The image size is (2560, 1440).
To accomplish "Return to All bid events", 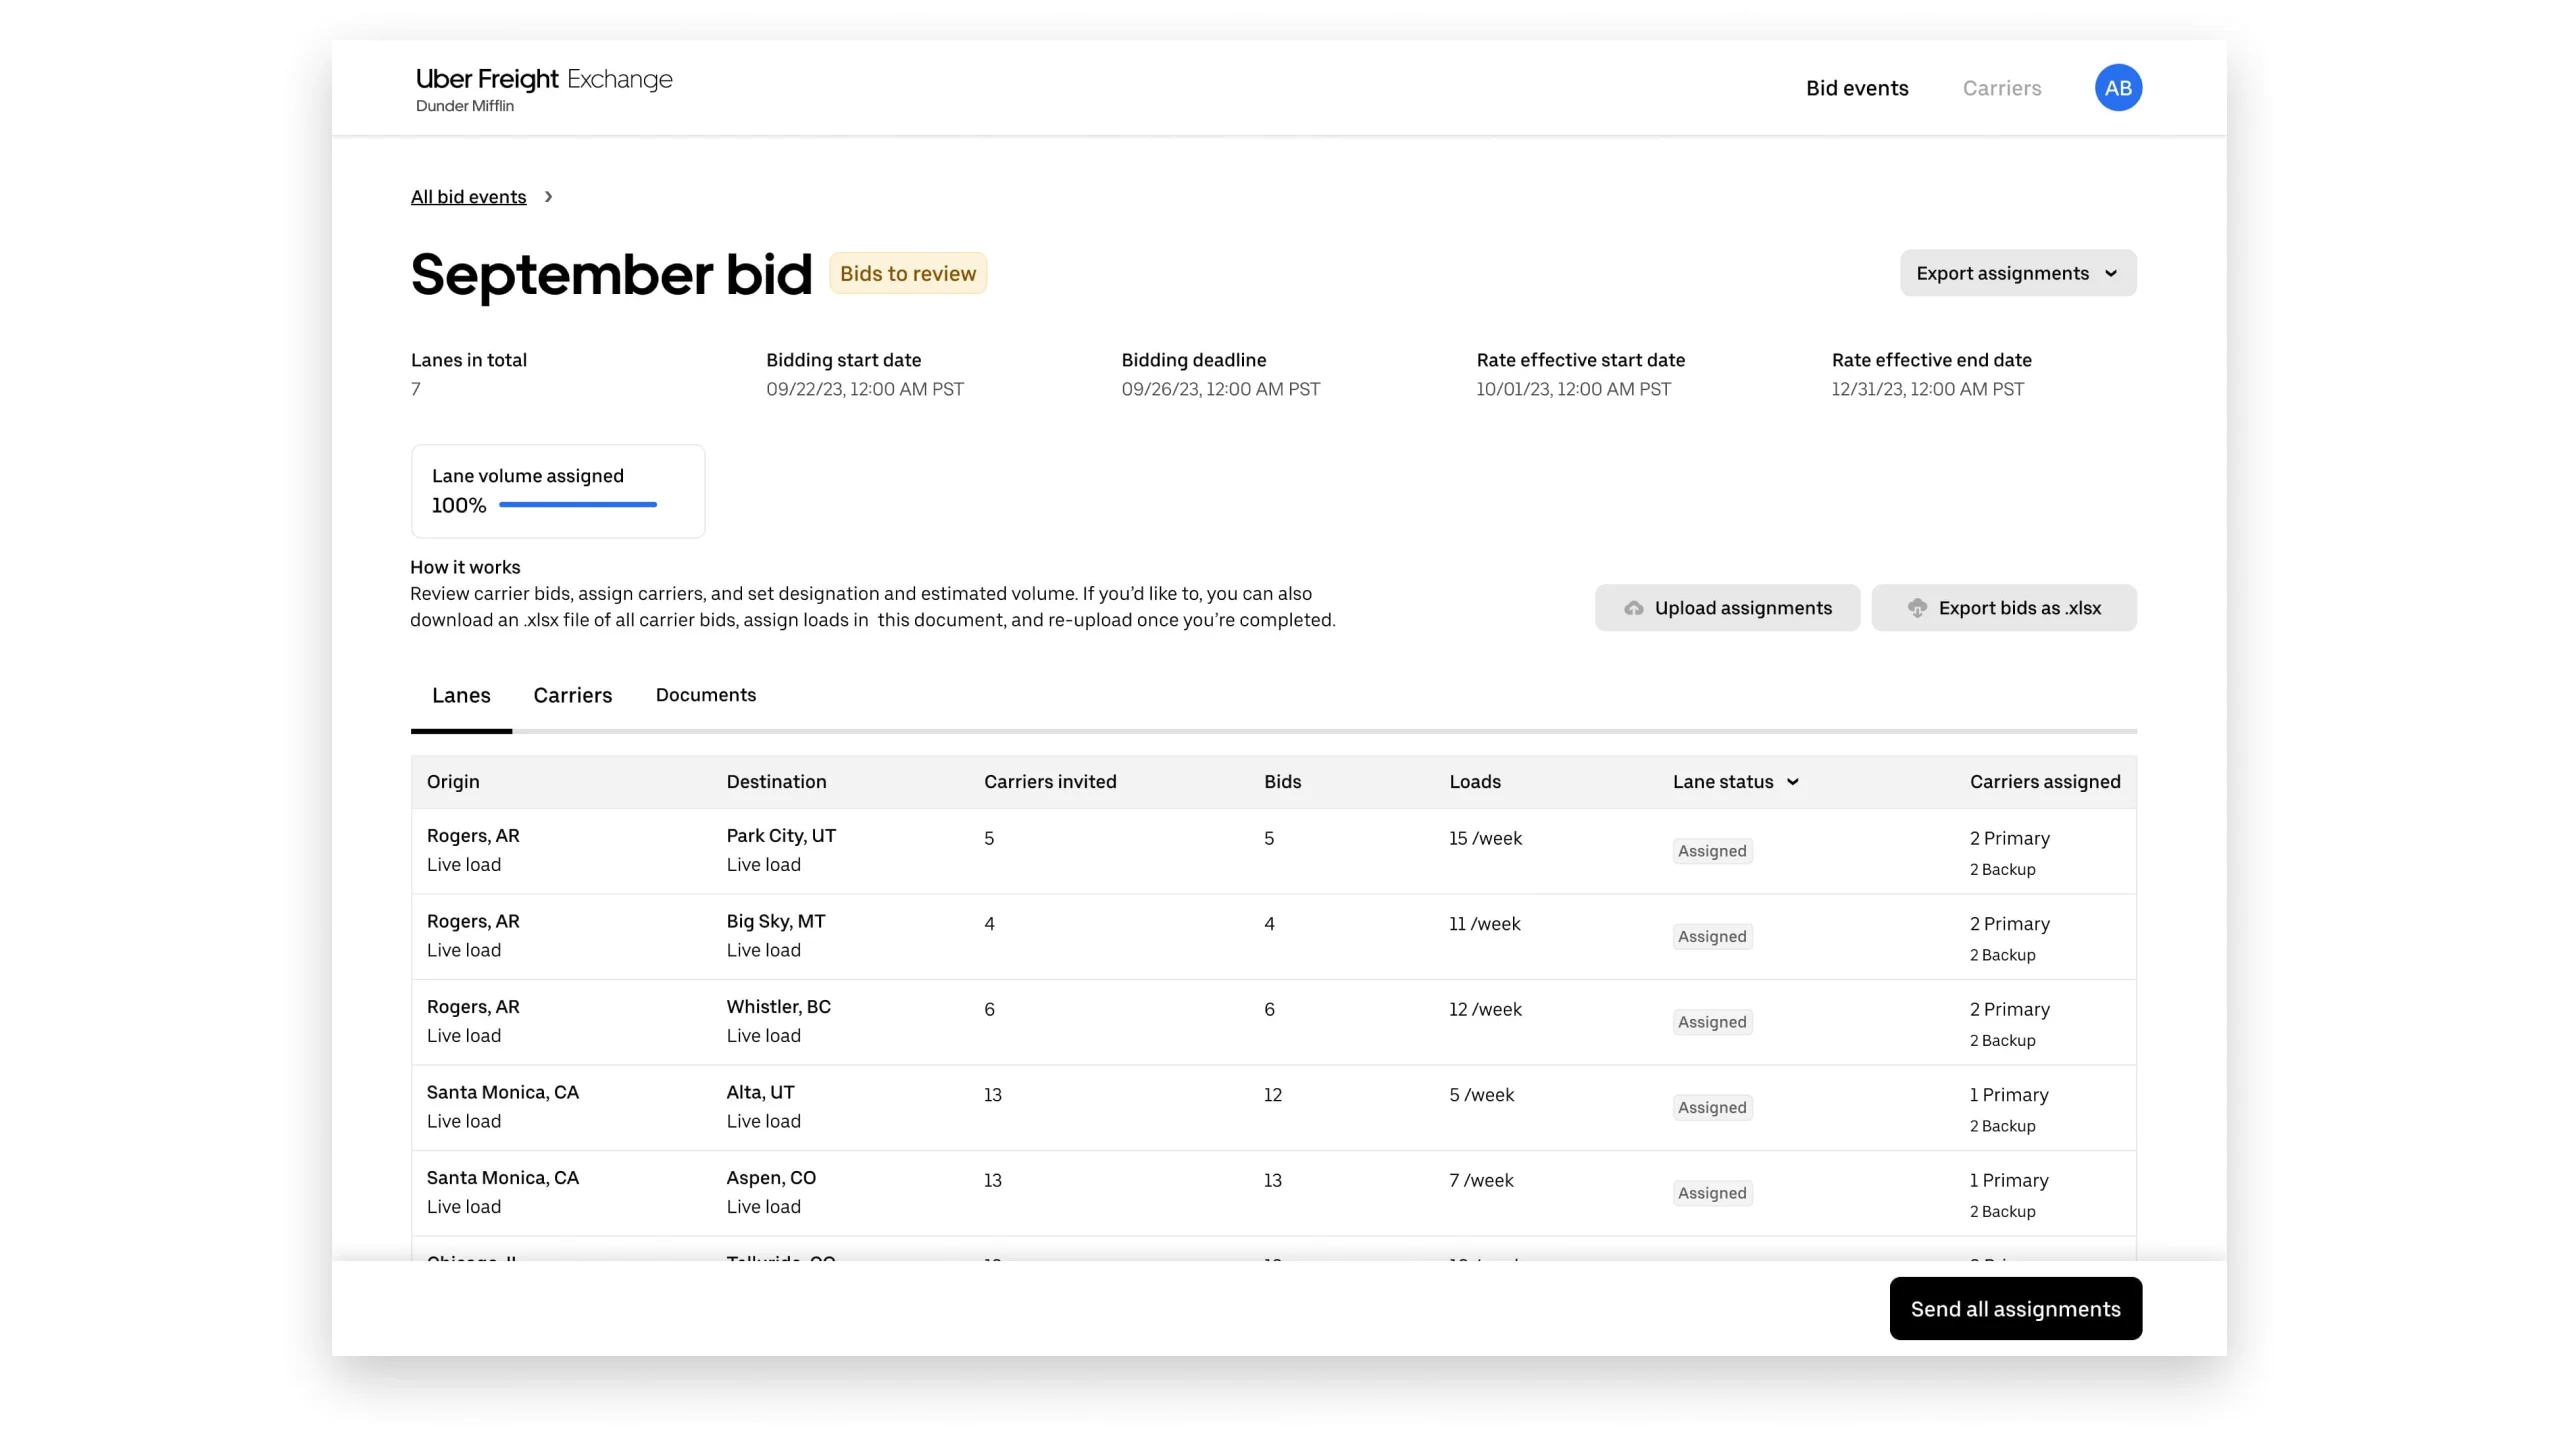I will tap(467, 196).
